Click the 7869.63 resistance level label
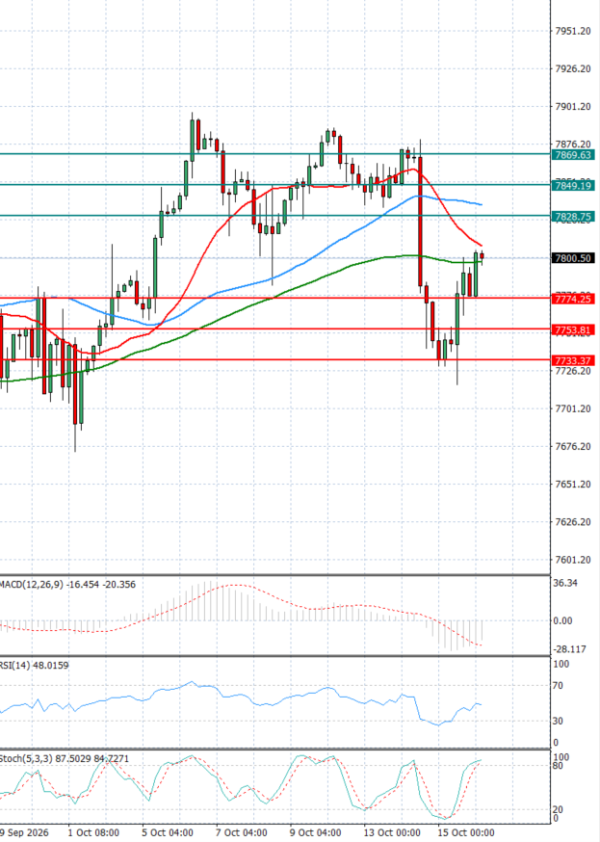 [573, 155]
